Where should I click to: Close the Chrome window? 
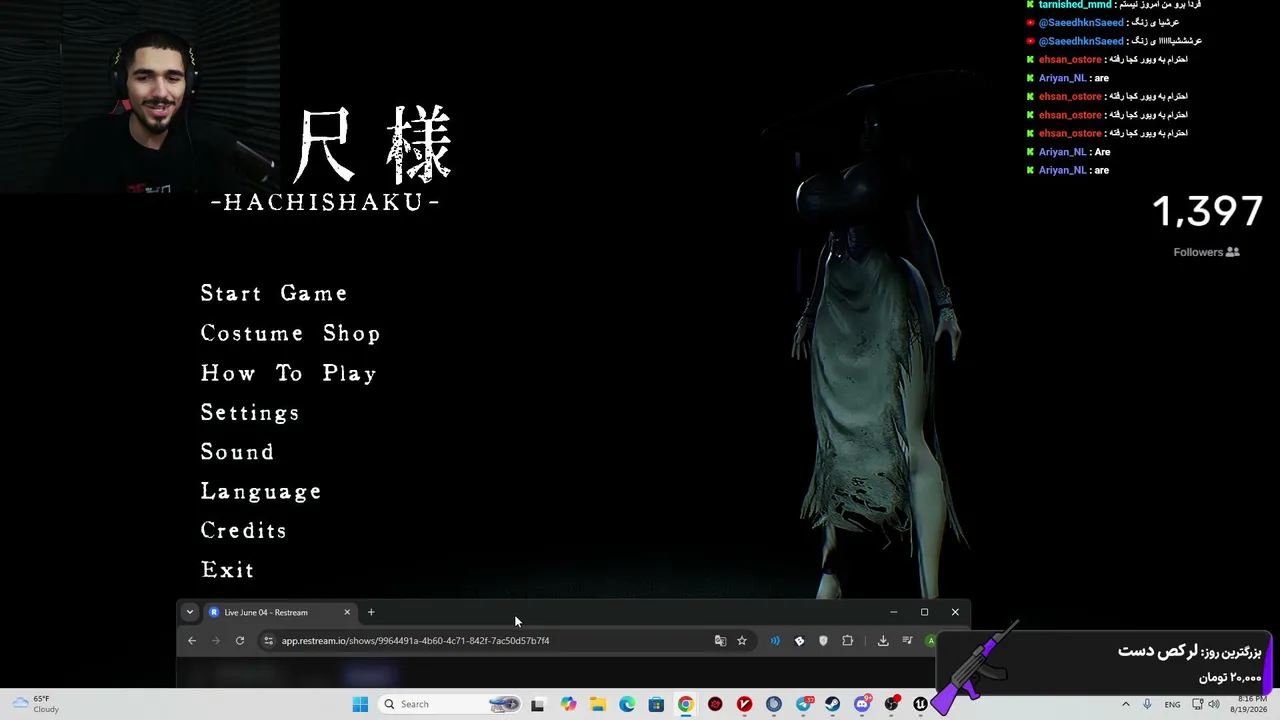pos(955,612)
